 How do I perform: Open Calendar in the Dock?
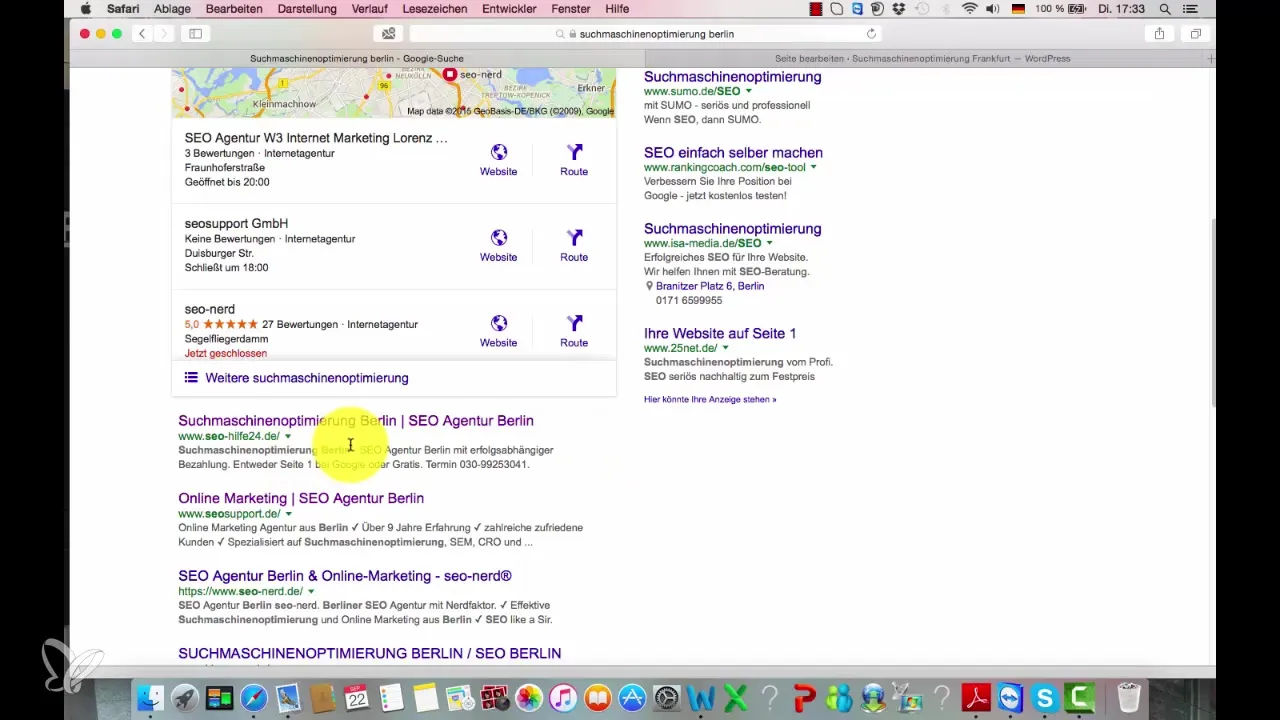[x=357, y=697]
